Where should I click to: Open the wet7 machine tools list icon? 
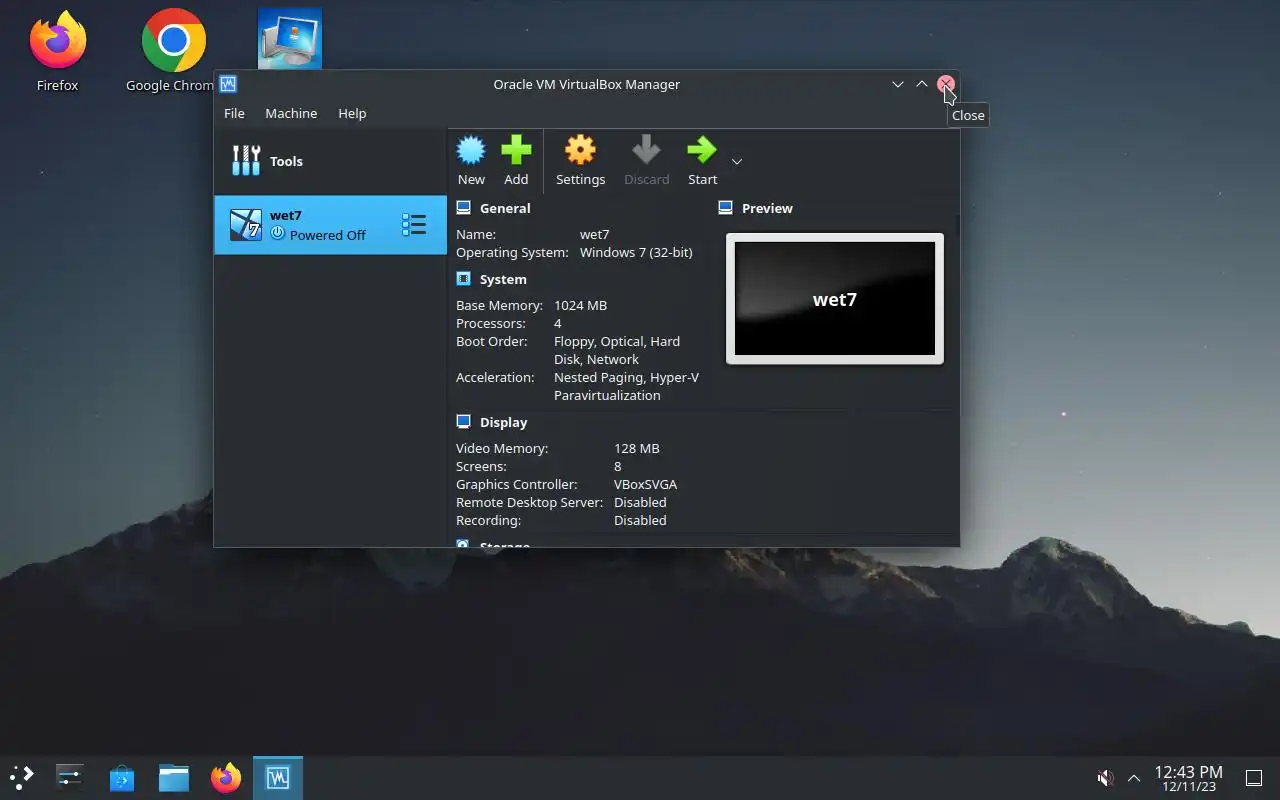click(414, 225)
